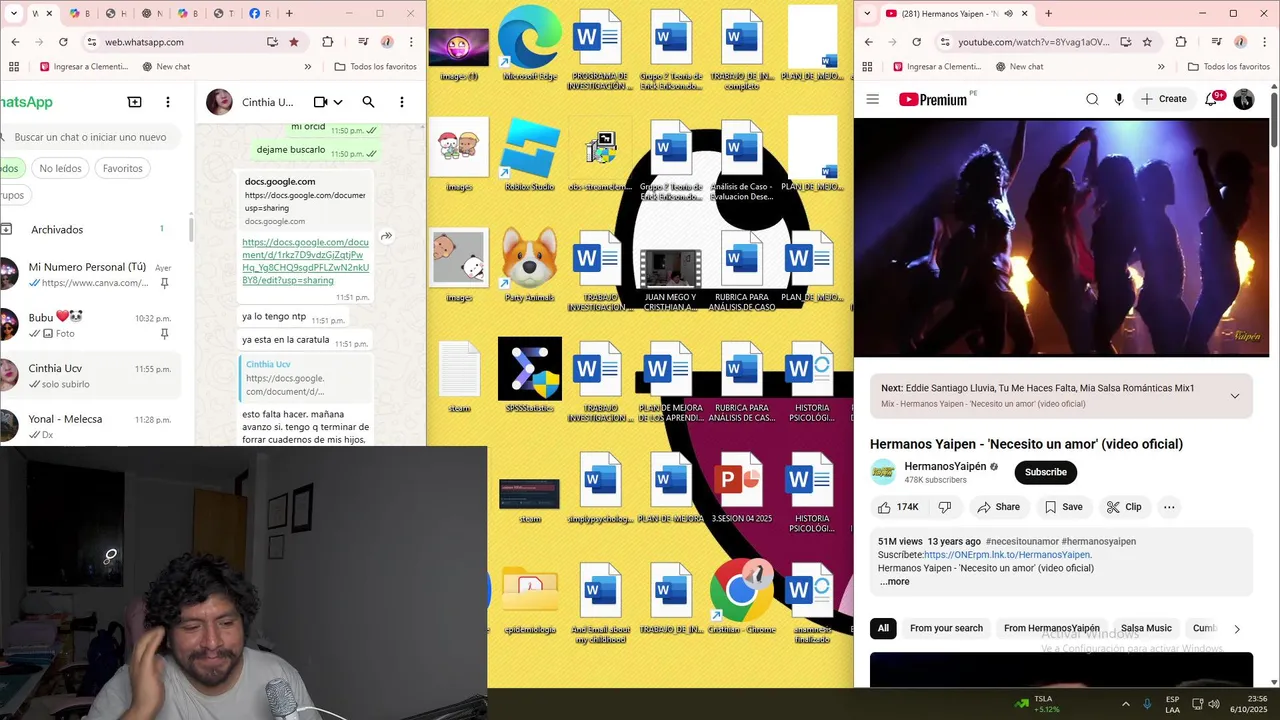Like the video with 174K likes
Viewport: 1280px width, 720px height.
pyautogui.click(x=898, y=507)
